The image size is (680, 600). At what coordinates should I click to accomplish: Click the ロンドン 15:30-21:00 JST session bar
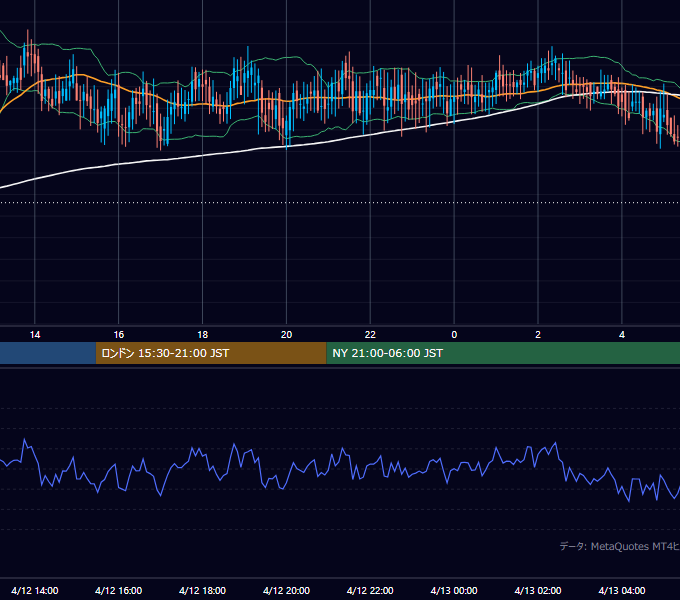(211, 353)
